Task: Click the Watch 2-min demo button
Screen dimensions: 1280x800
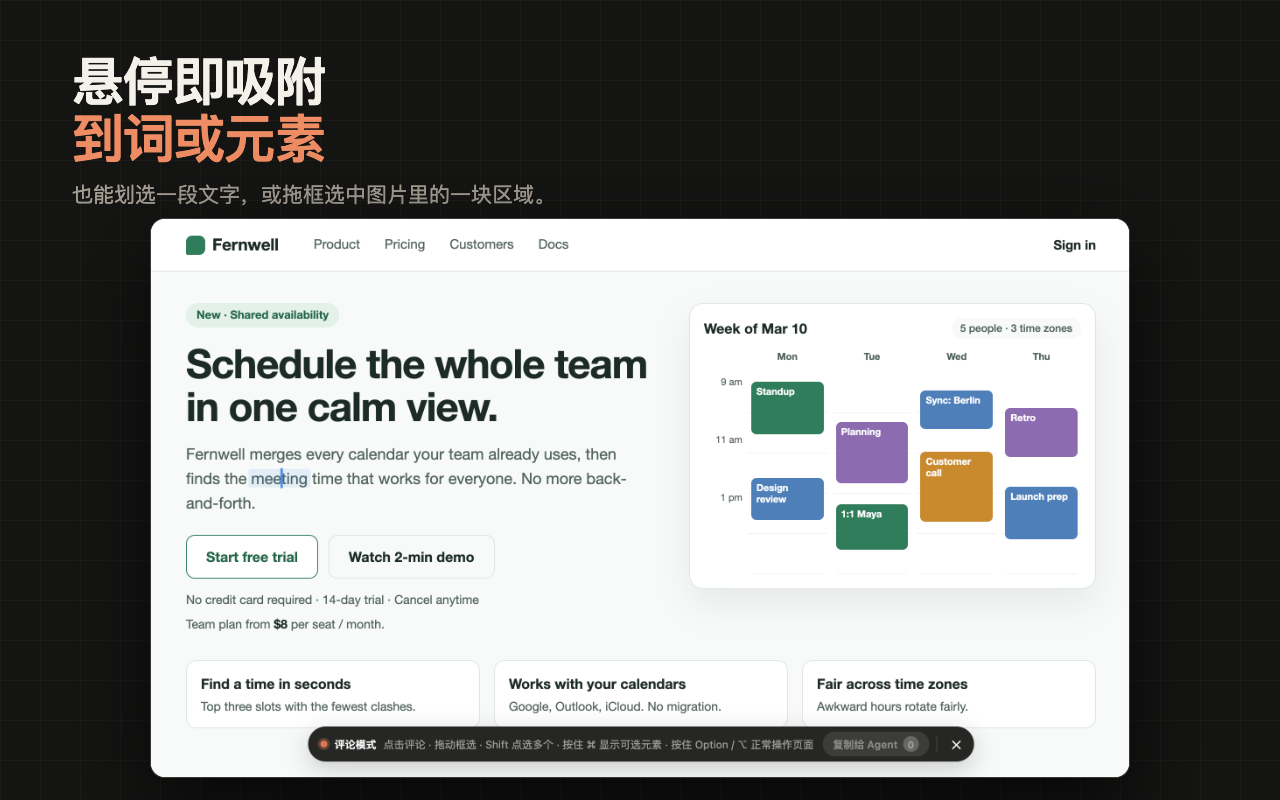Action: tap(411, 557)
